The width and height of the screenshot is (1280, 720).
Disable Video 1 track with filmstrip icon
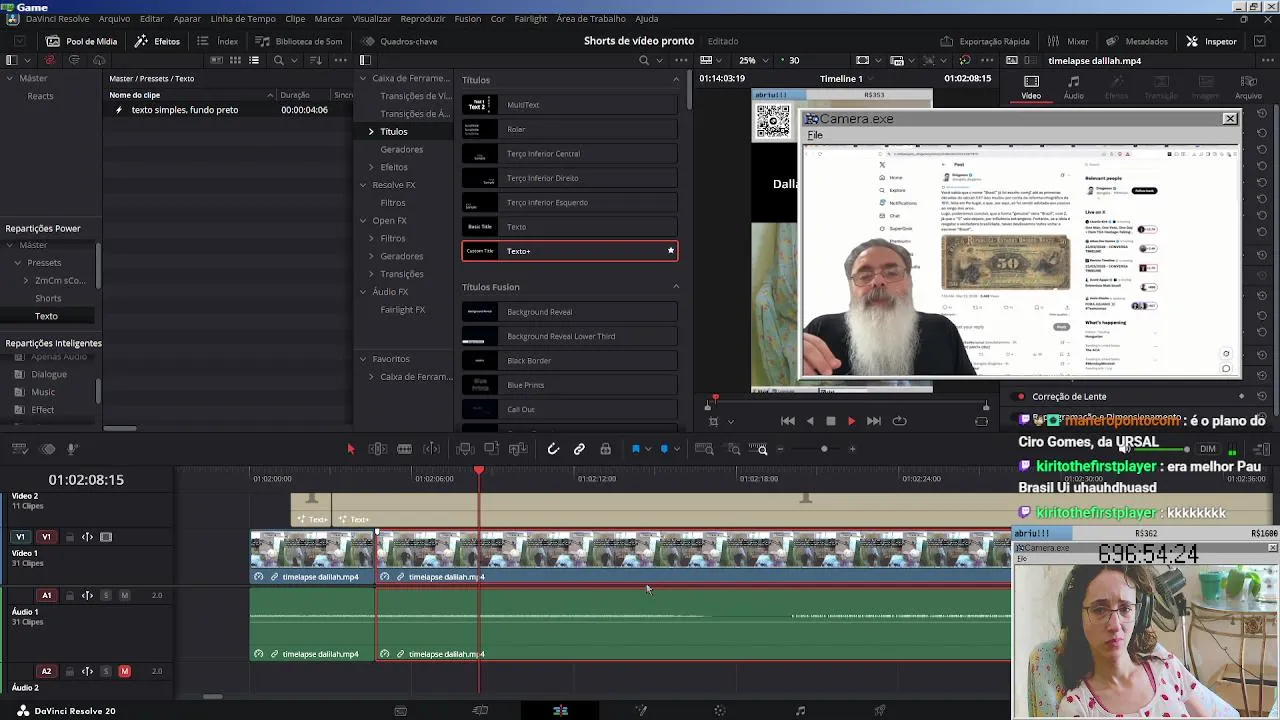pyautogui.click(x=106, y=537)
